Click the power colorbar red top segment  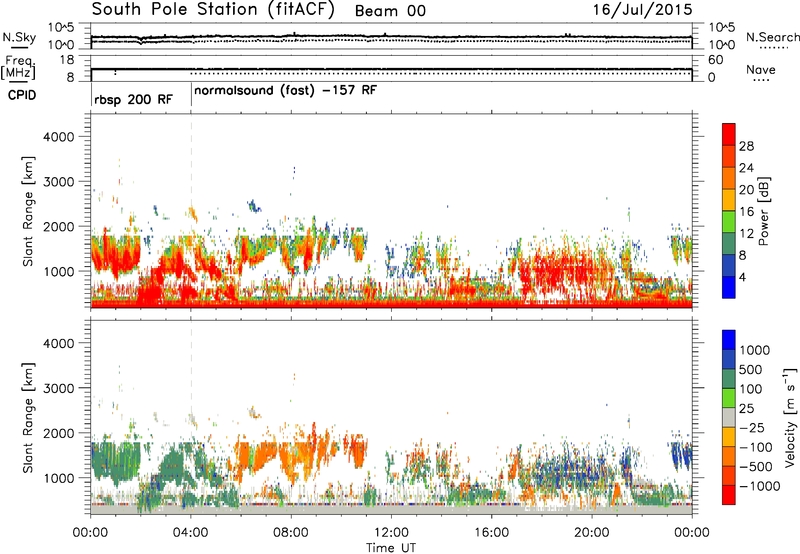click(729, 135)
